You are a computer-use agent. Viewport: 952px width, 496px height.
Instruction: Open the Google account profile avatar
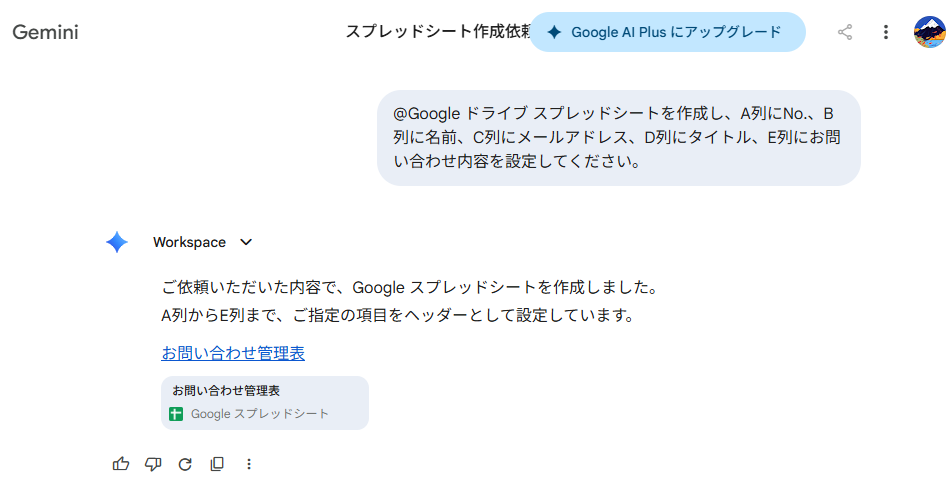929,32
